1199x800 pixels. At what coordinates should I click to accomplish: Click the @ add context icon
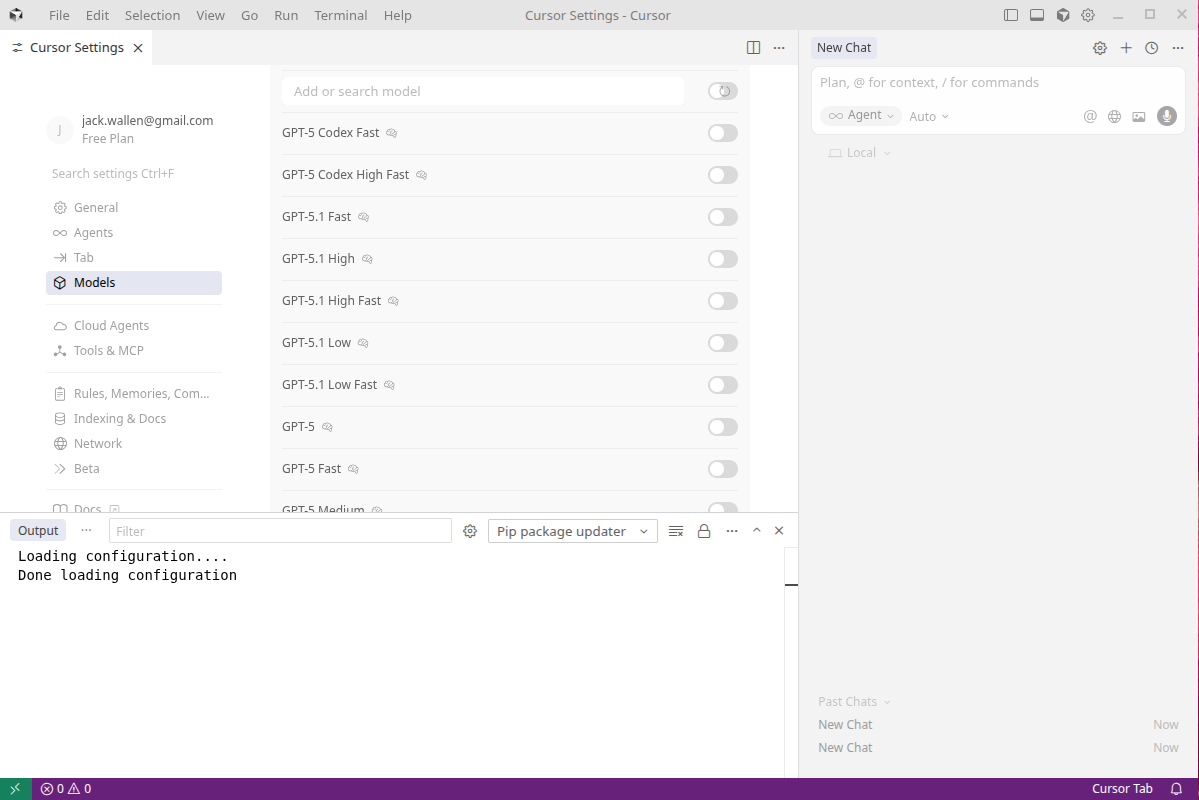(1090, 116)
